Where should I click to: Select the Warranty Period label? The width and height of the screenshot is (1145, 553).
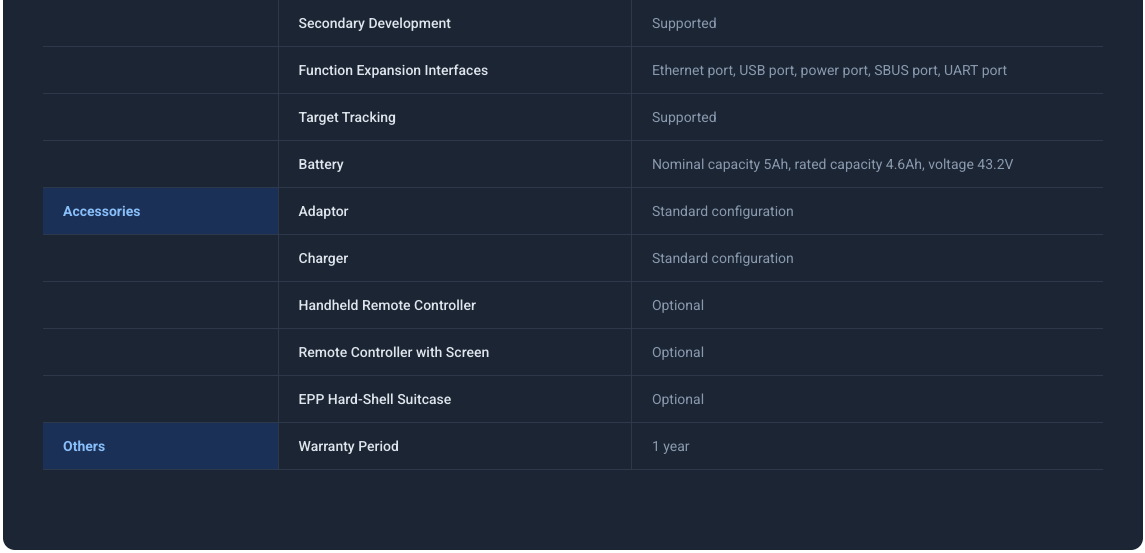(348, 446)
